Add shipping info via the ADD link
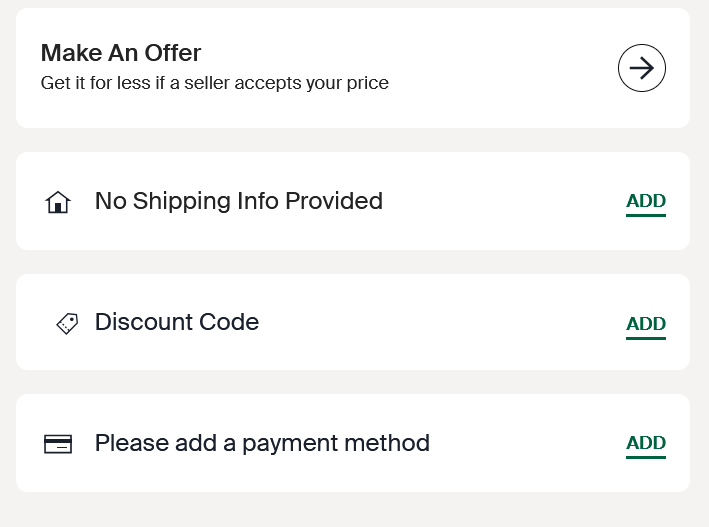709x527 pixels. click(x=645, y=201)
